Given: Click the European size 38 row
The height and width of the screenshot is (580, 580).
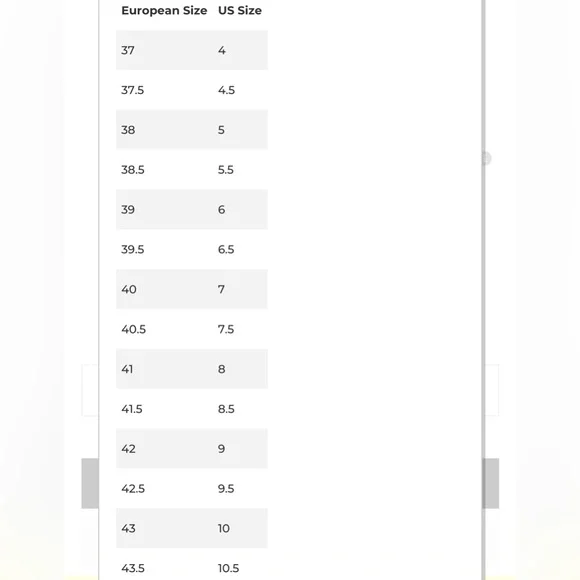Looking at the screenshot, I should (x=192, y=130).
